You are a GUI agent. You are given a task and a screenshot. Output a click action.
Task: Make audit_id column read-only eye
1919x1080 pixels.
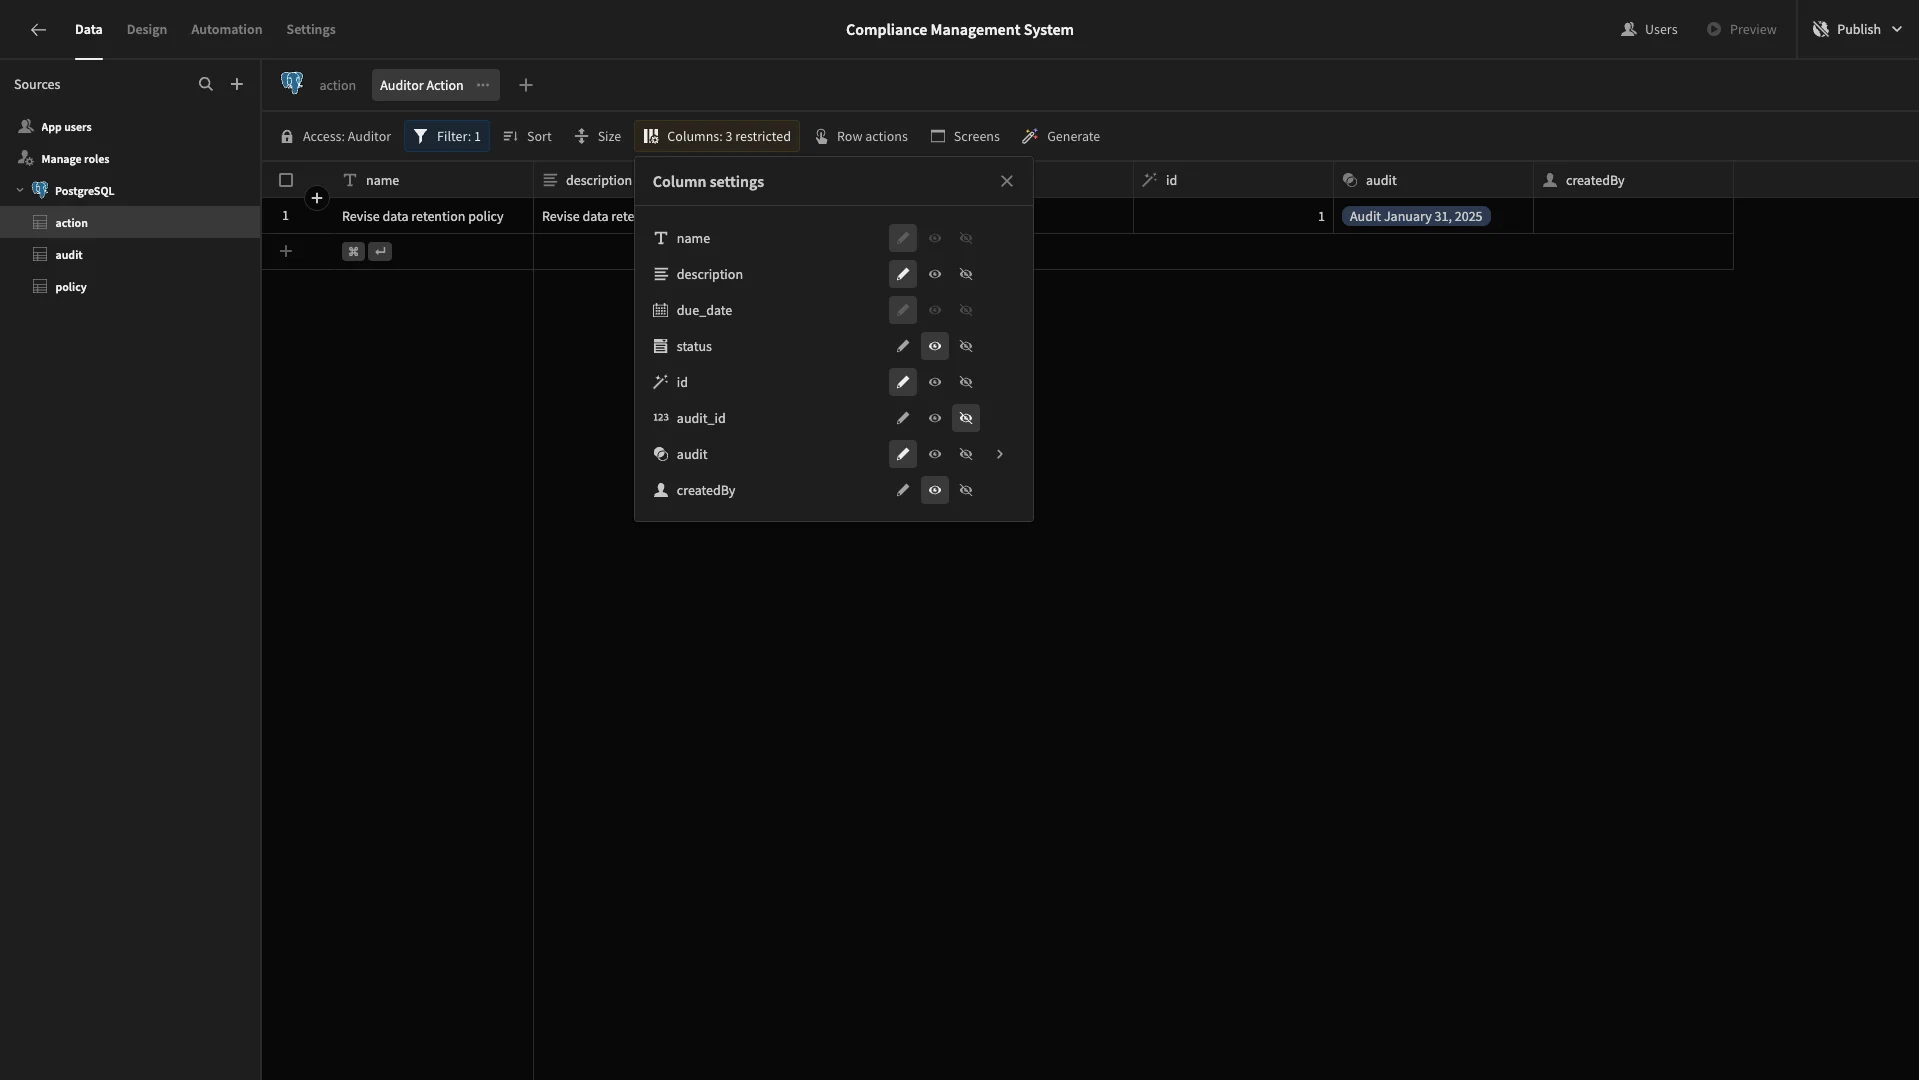pyautogui.click(x=935, y=418)
